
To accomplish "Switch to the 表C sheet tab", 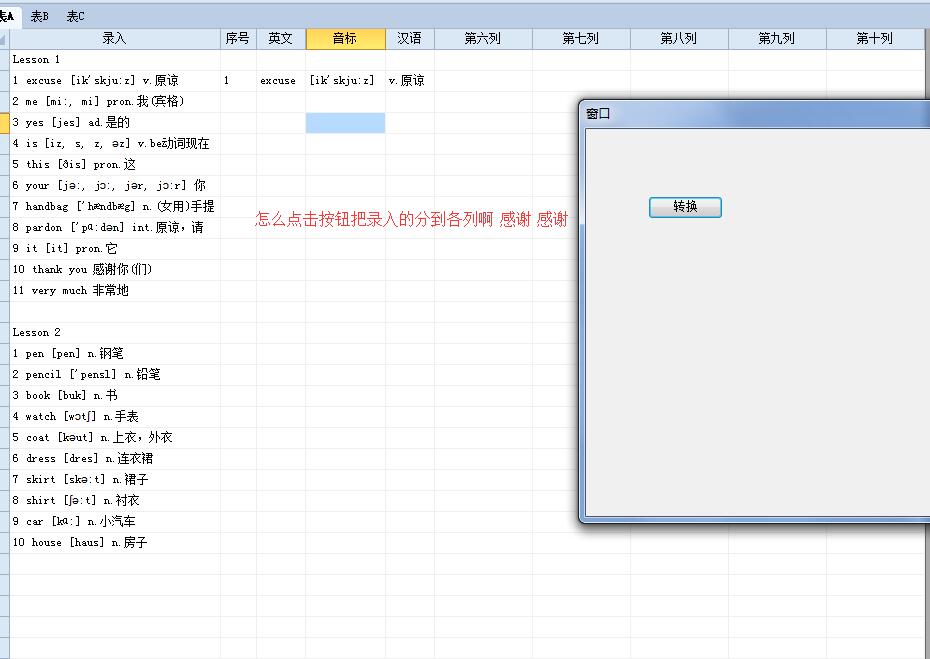I will [75, 16].
